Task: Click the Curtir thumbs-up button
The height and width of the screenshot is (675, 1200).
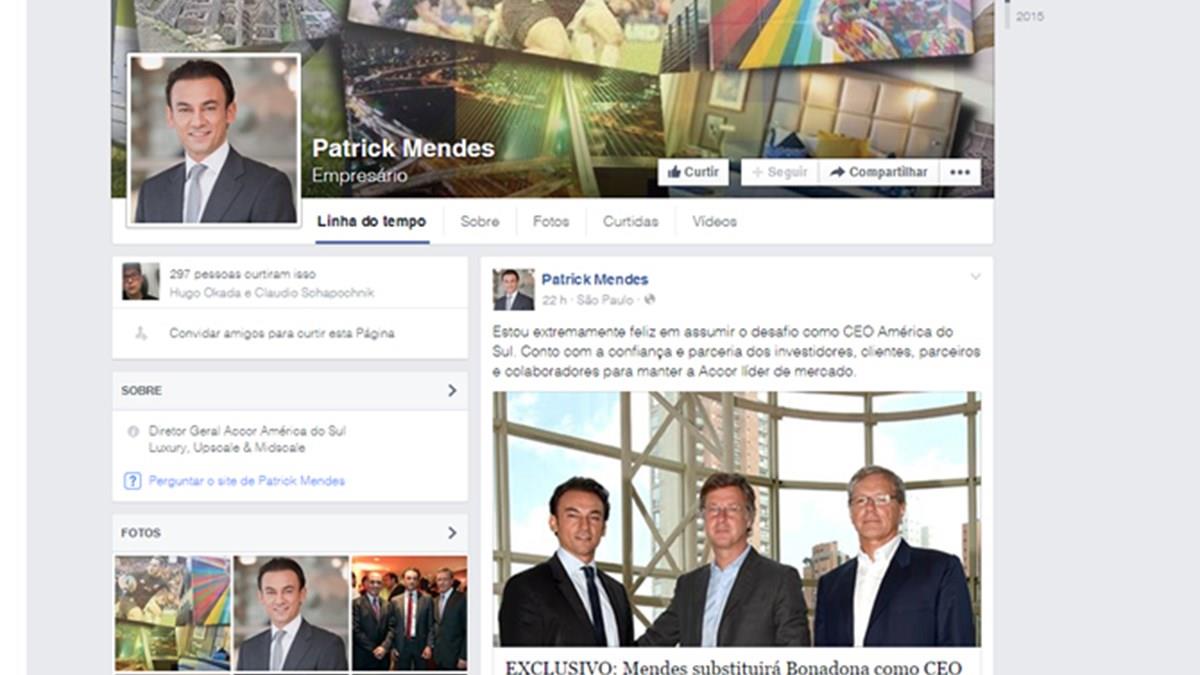Action: pos(693,172)
